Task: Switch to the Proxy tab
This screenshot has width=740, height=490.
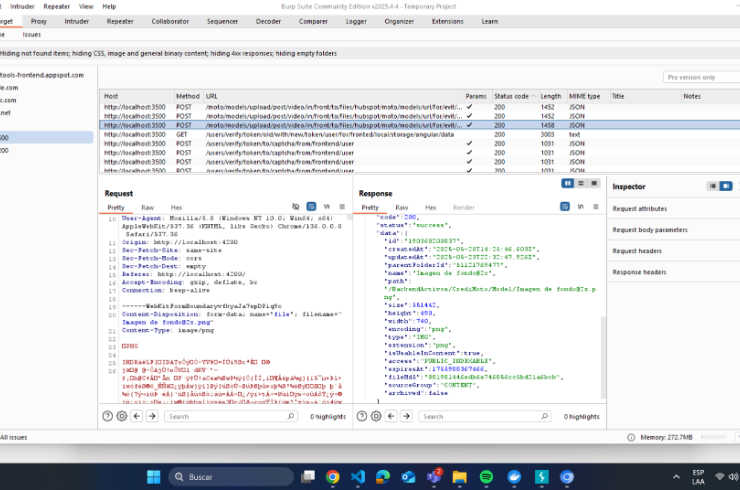Action: click(39, 21)
